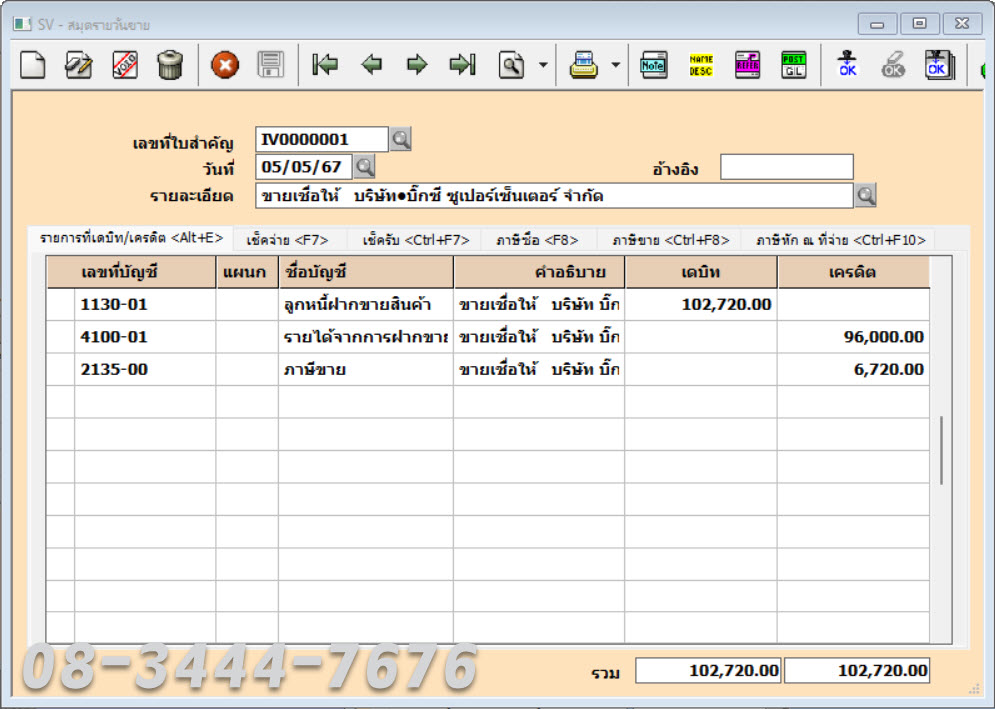Close the SV window
995x709 pixels.
pyautogui.click(x=962, y=24)
